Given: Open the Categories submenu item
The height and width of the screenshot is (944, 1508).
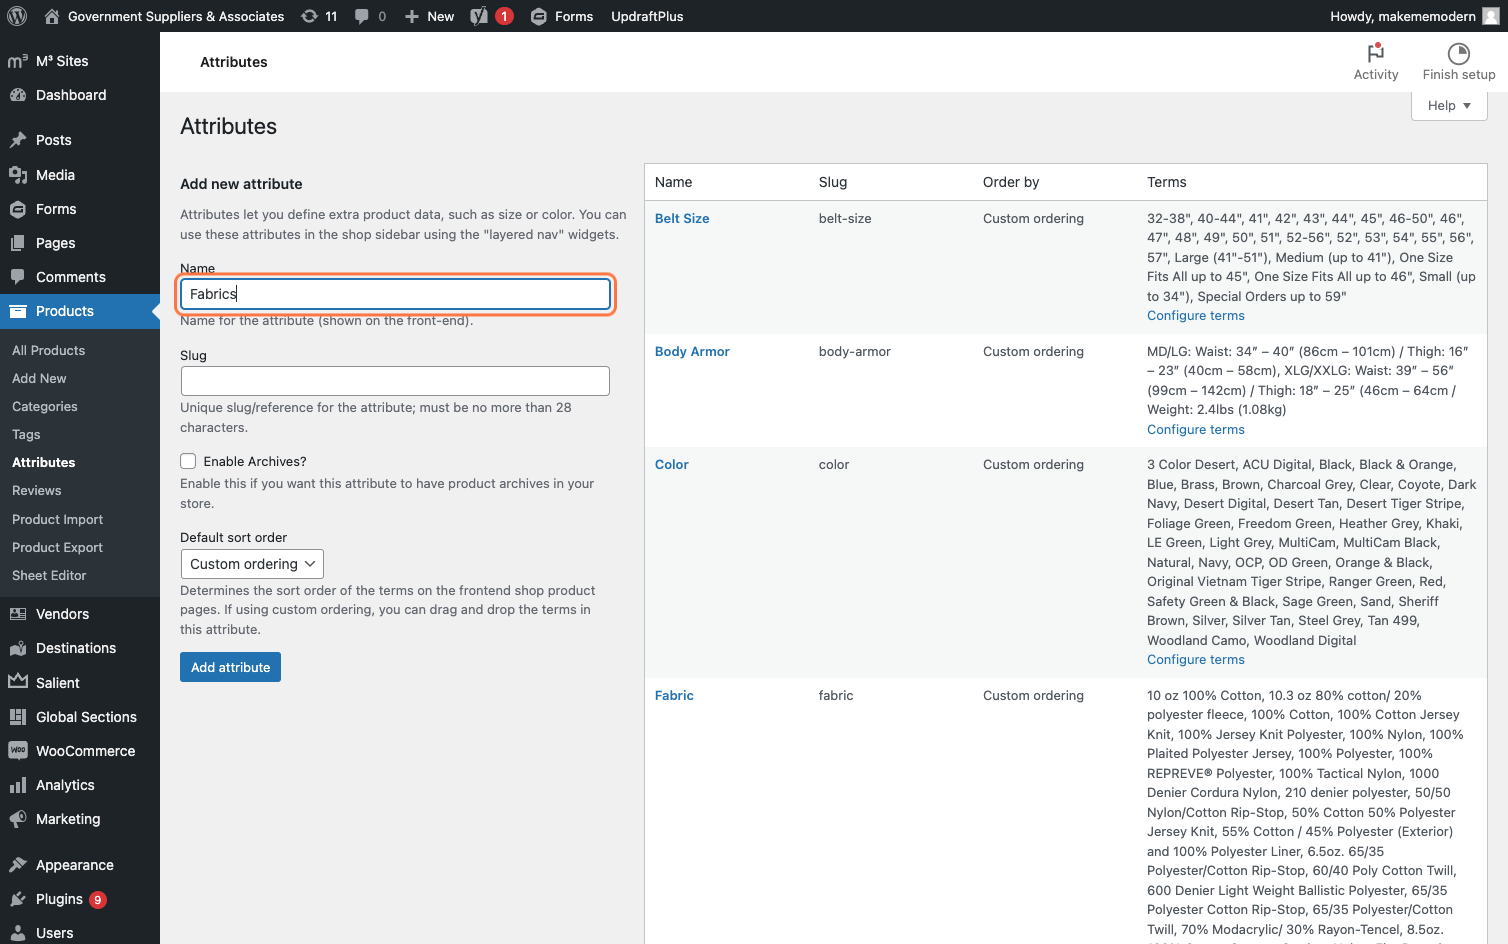Looking at the screenshot, I should point(45,406).
